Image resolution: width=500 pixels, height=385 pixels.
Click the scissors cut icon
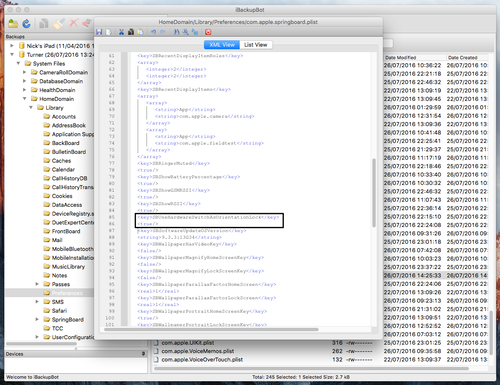(x=121, y=32)
